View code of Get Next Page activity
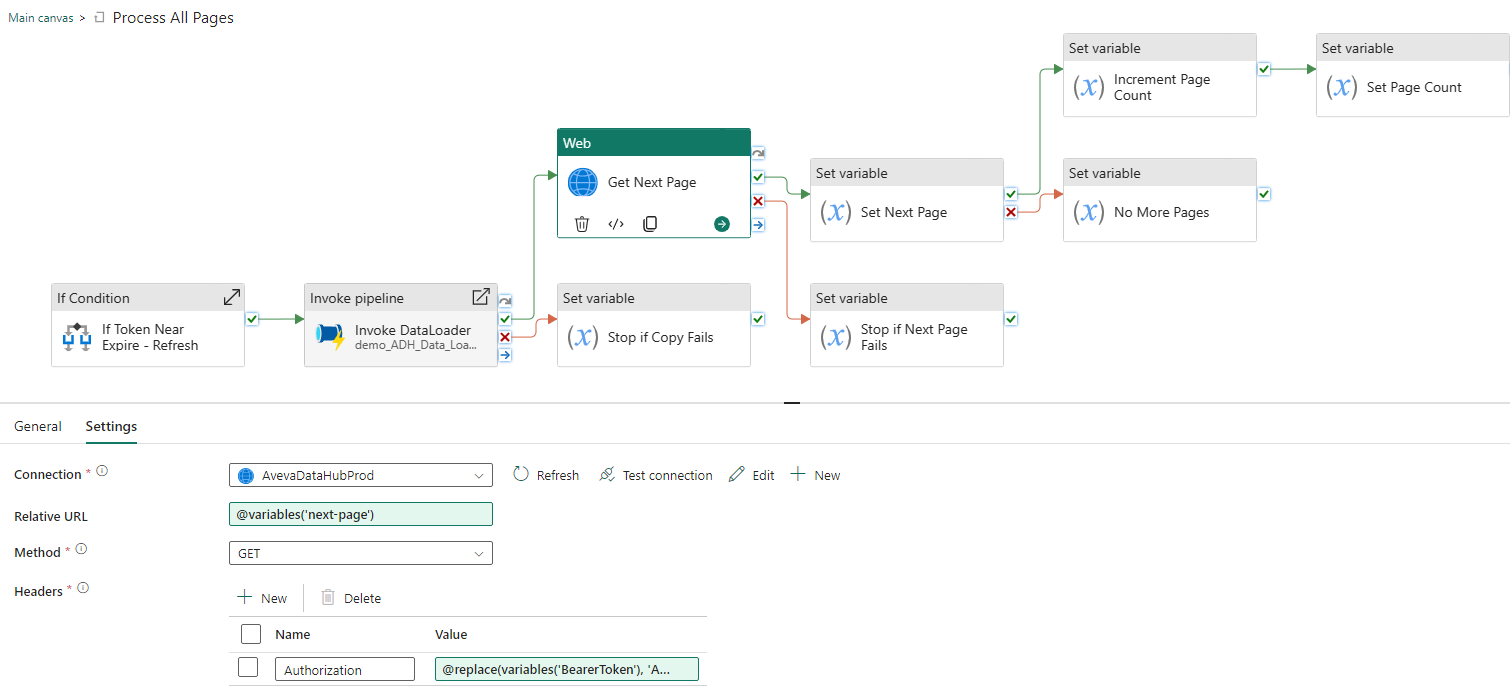The width and height of the screenshot is (1510, 693). pos(616,224)
